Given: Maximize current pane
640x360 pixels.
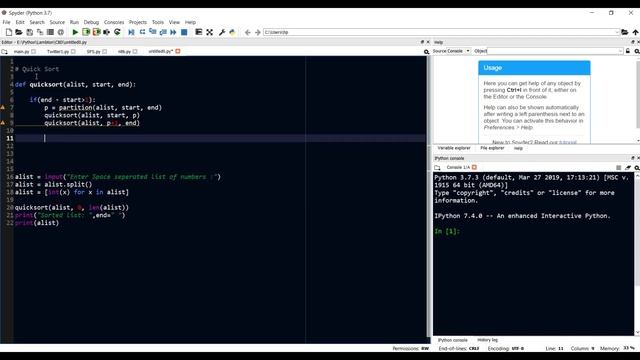Looking at the screenshot, I should (x=199, y=32).
